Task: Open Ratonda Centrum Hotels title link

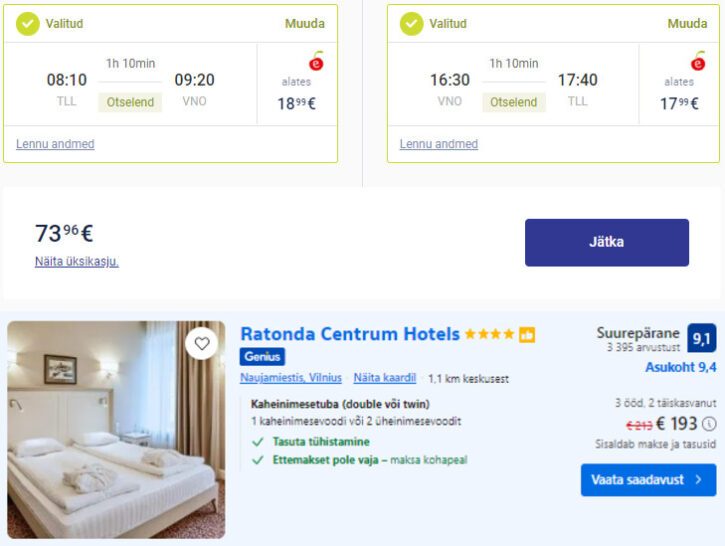Action: [350, 334]
